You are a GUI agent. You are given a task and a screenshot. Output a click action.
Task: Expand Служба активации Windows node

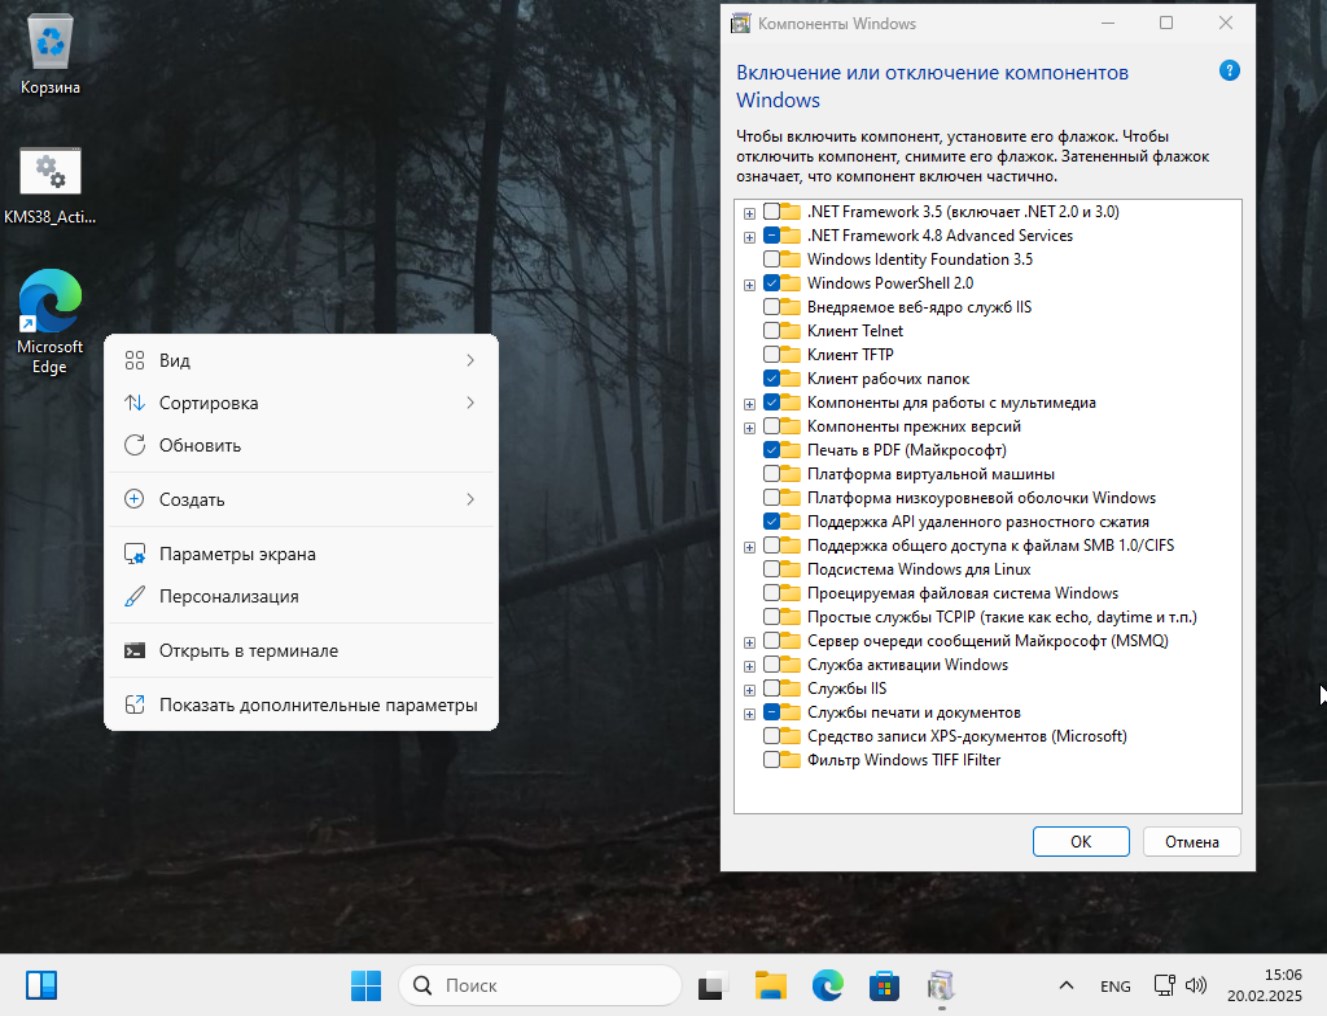click(749, 666)
